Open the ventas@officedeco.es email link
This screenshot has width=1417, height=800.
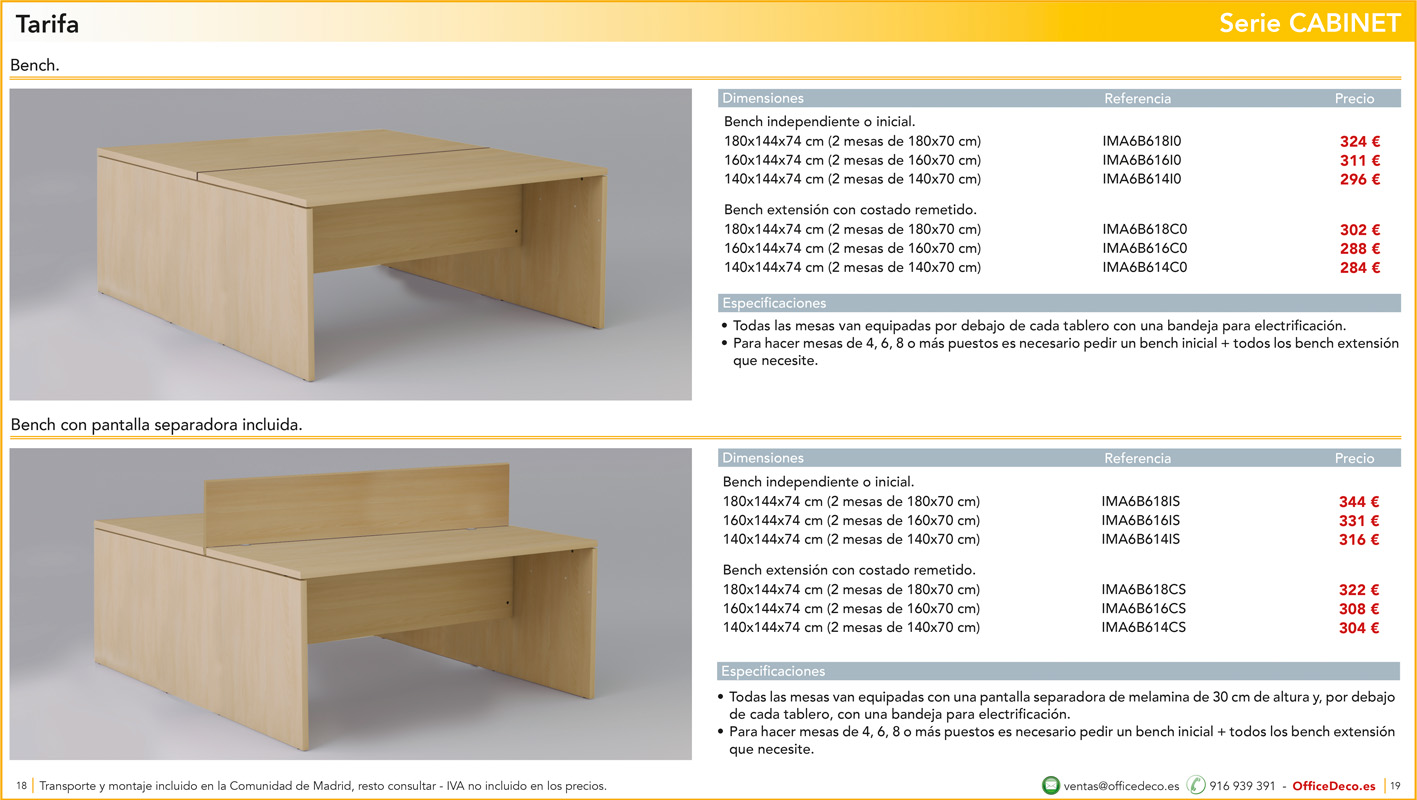click(x=1121, y=786)
